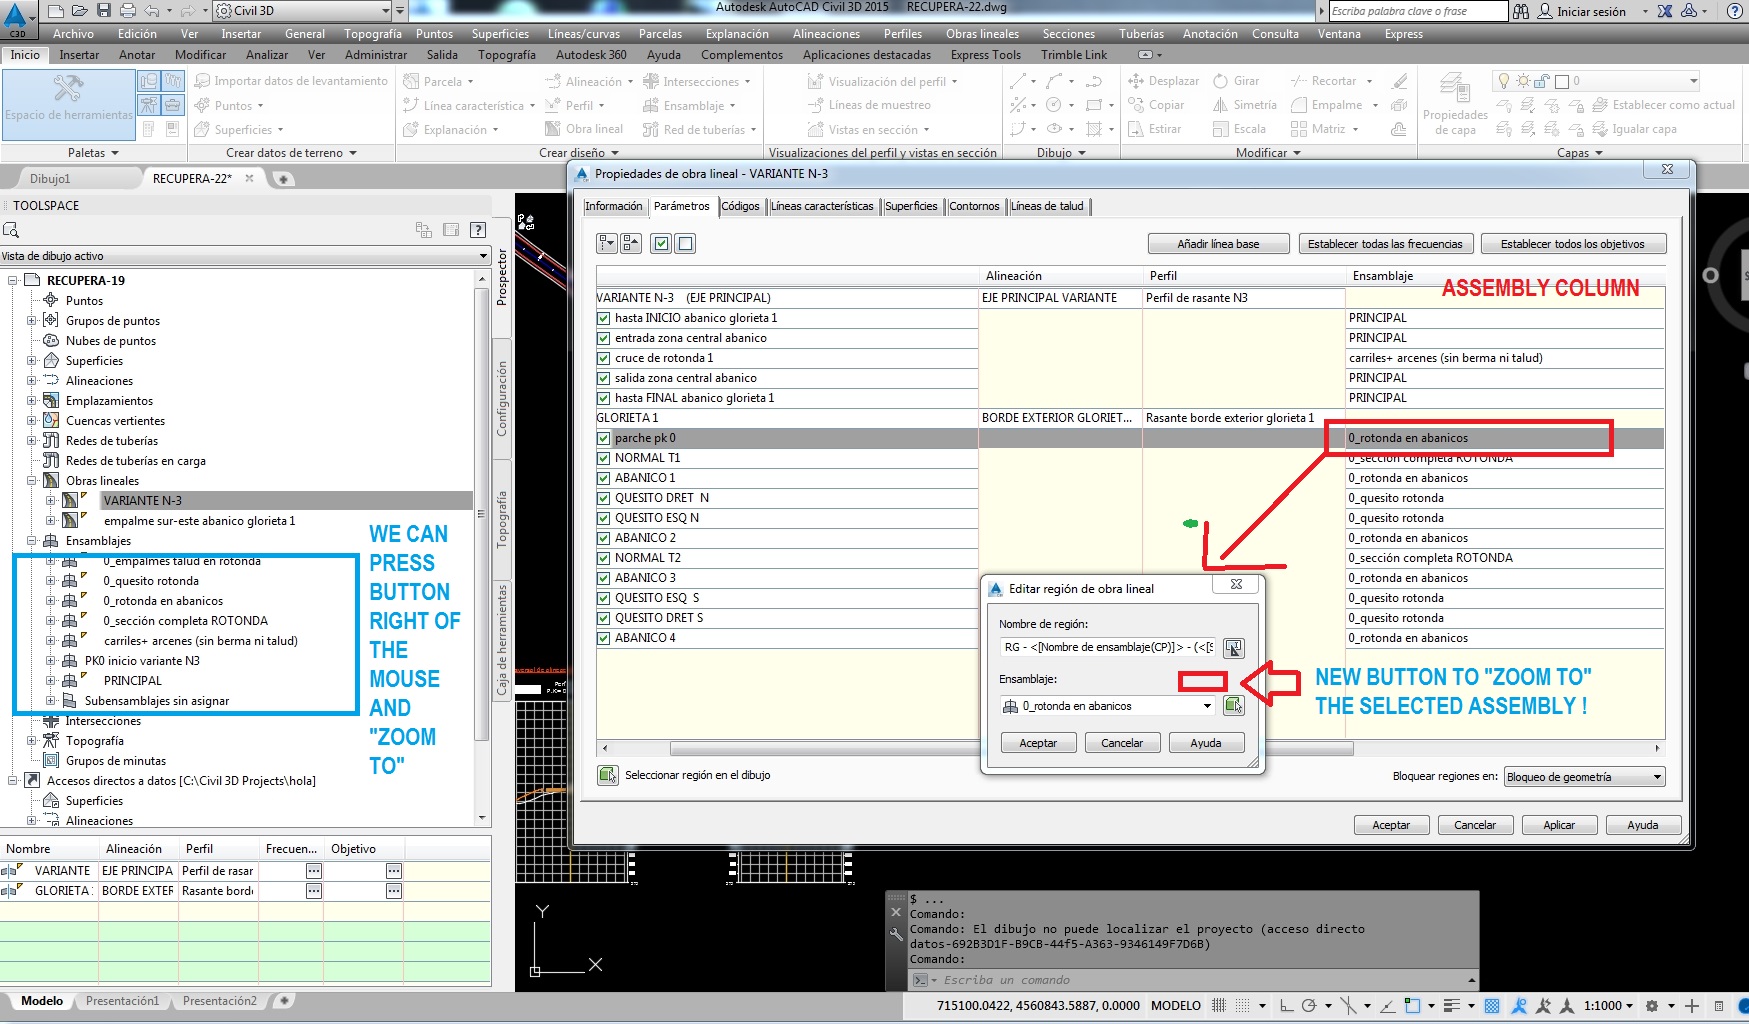Click Establecer todas las frecuencias button
The width and height of the screenshot is (1749, 1024).
pyautogui.click(x=1385, y=244)
